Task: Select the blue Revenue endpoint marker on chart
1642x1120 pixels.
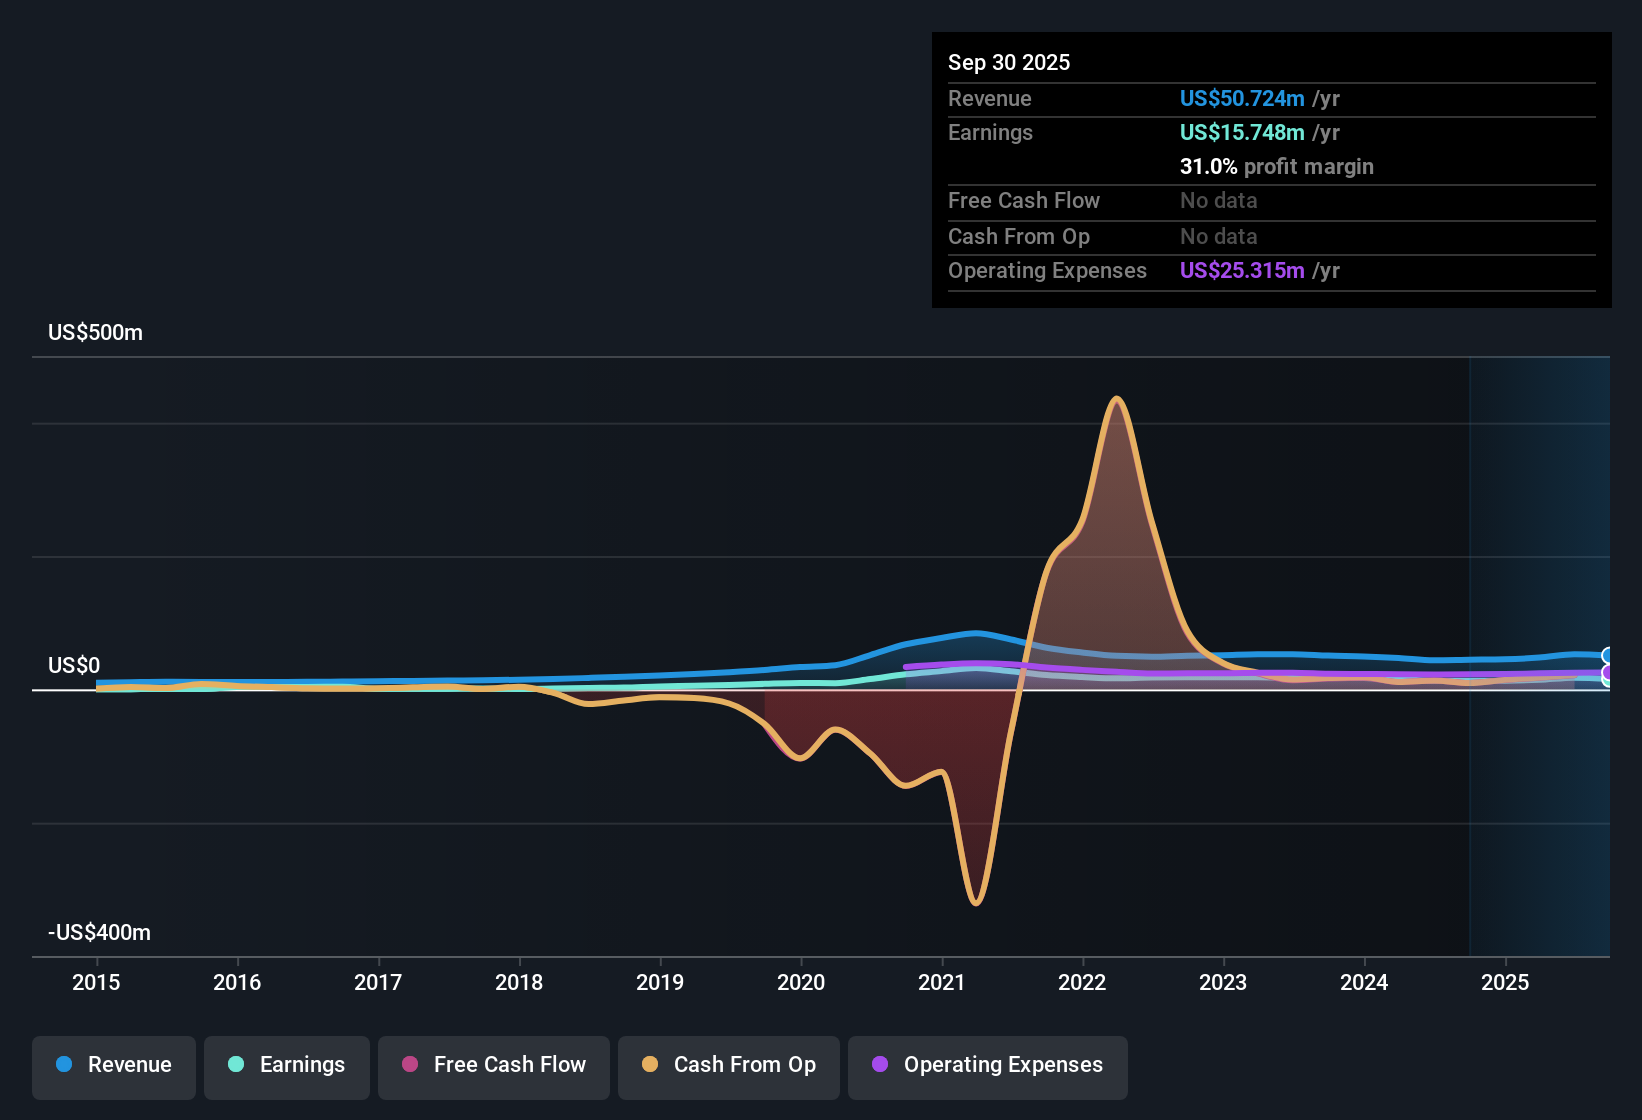Action: 1608,654
